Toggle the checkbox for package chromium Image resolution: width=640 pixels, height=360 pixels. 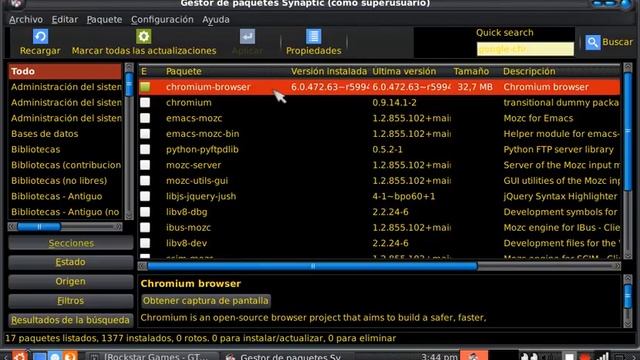pos(145,102)
